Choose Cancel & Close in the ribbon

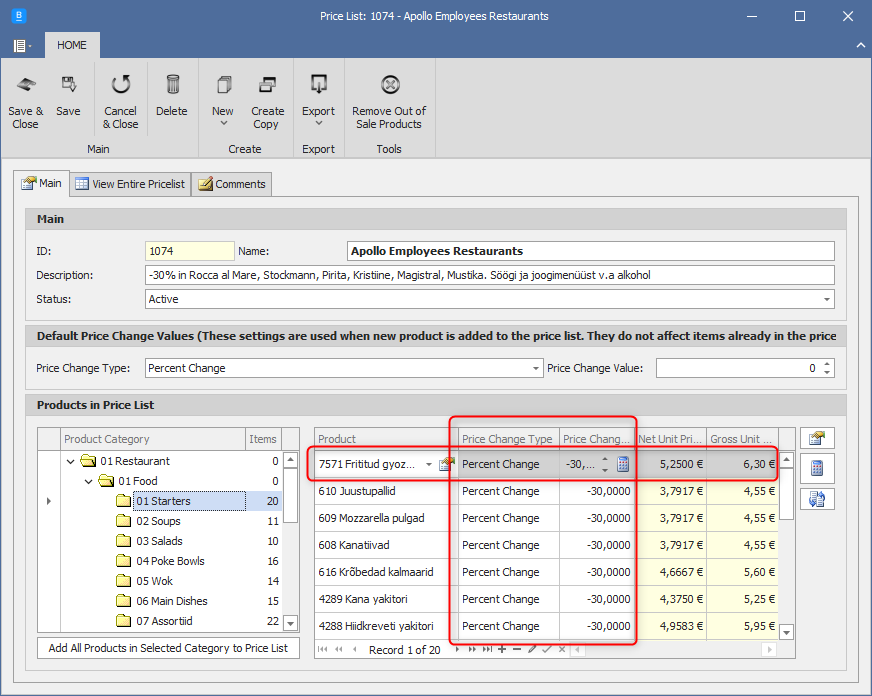click(x=121, y=103)
